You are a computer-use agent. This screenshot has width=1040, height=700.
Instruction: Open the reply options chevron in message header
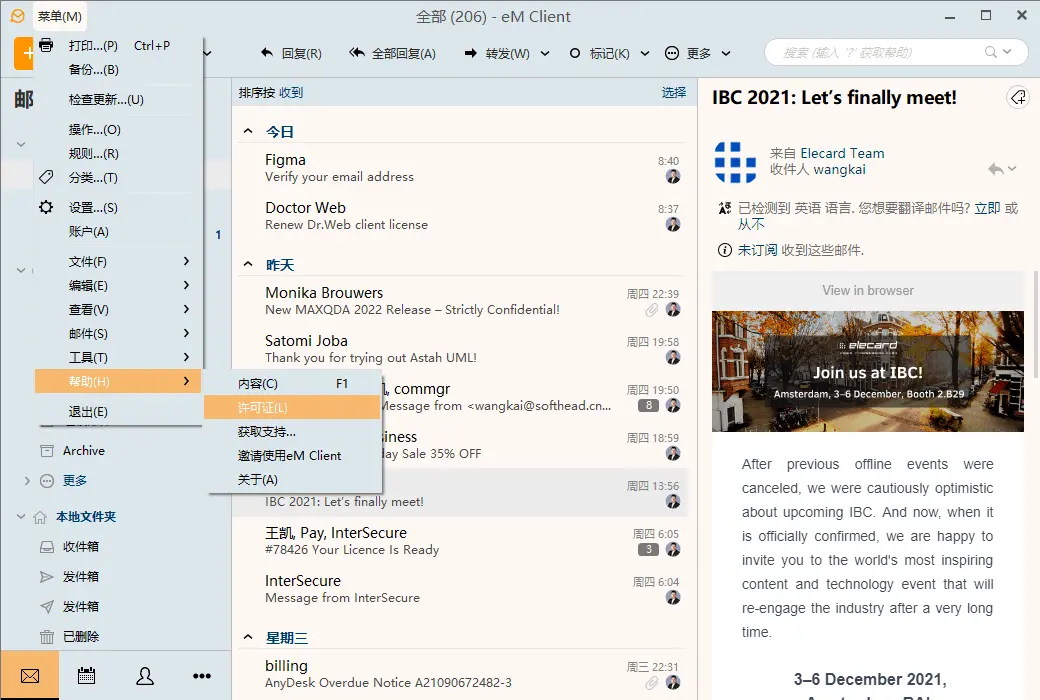(x=1012, y=169)
